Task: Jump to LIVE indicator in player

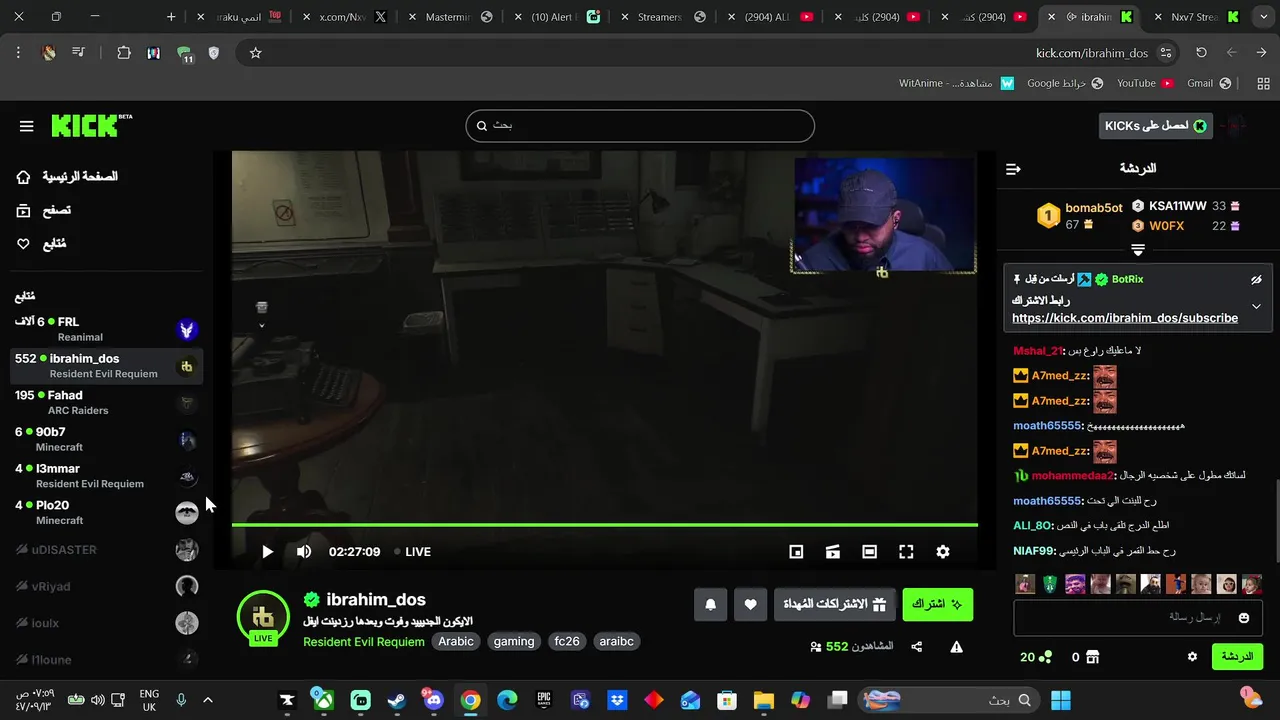Action: [x=412, y=552]
